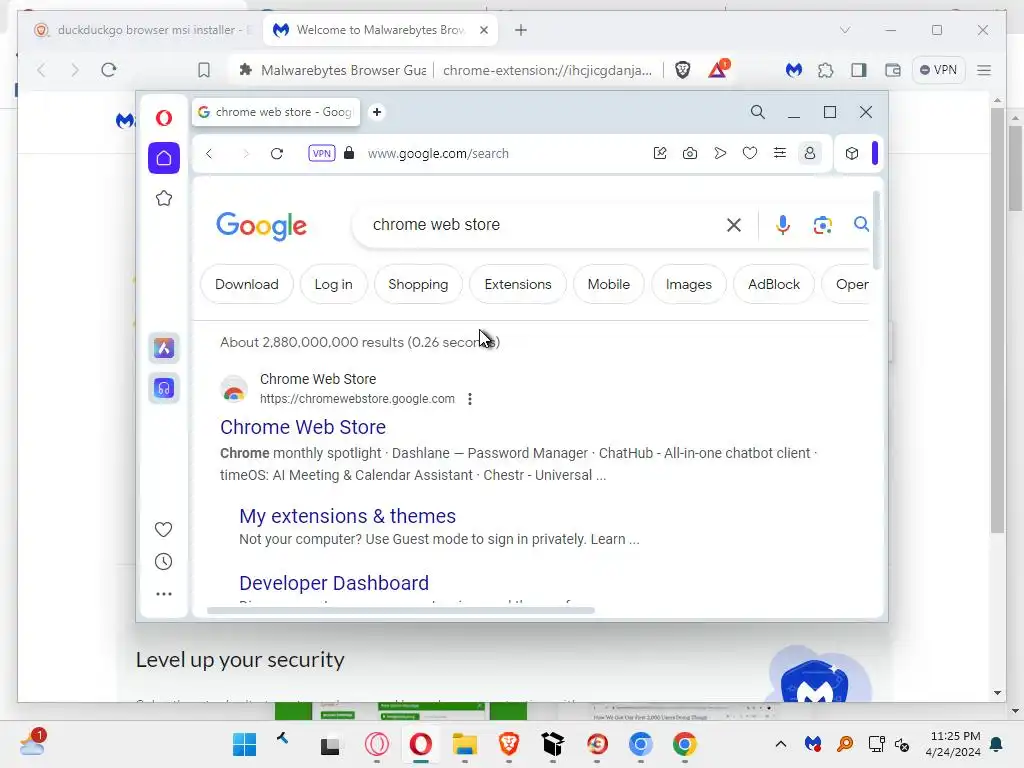Click the Opera address bar URL field
Screen dimensions: 1024x768
coord(438,153)
